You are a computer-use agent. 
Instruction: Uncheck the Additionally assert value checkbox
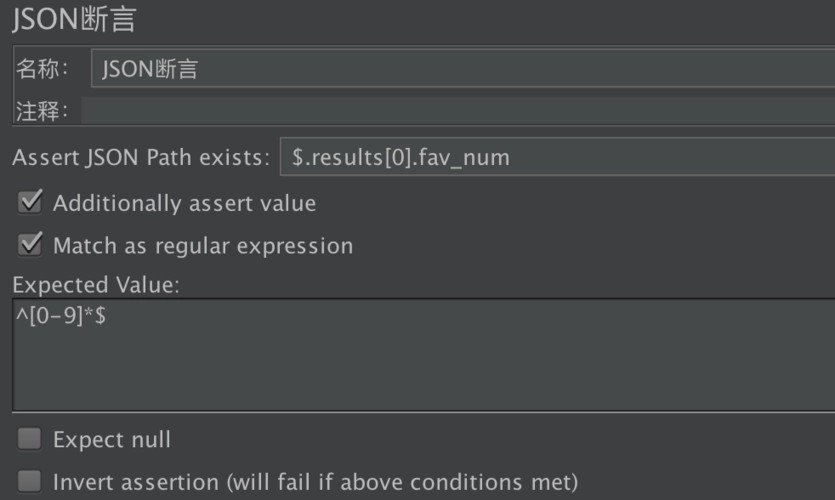(x=31, y=203)
